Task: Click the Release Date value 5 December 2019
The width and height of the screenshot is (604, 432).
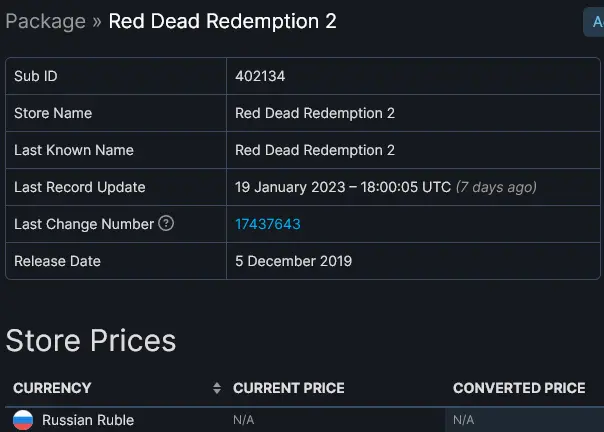Action: (294, 261)
